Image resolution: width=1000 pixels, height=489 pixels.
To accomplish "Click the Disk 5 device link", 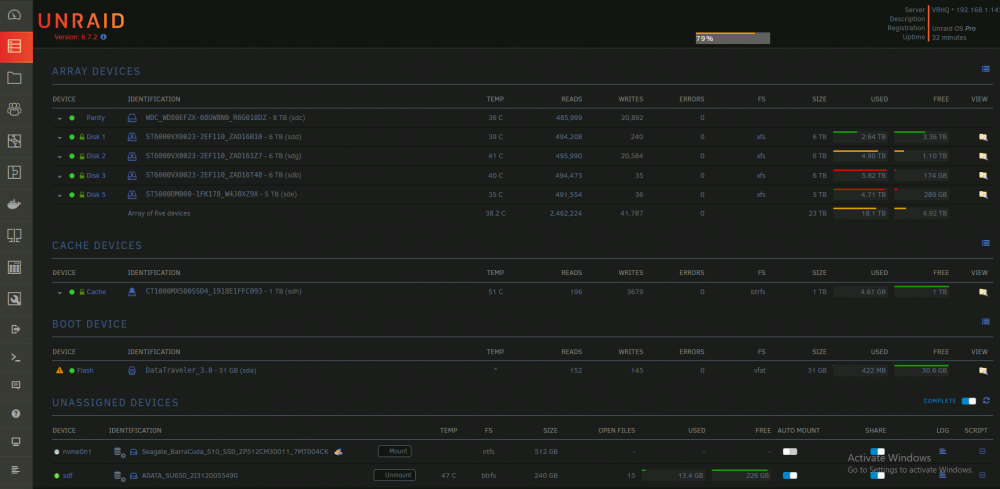I will (96, 194).
